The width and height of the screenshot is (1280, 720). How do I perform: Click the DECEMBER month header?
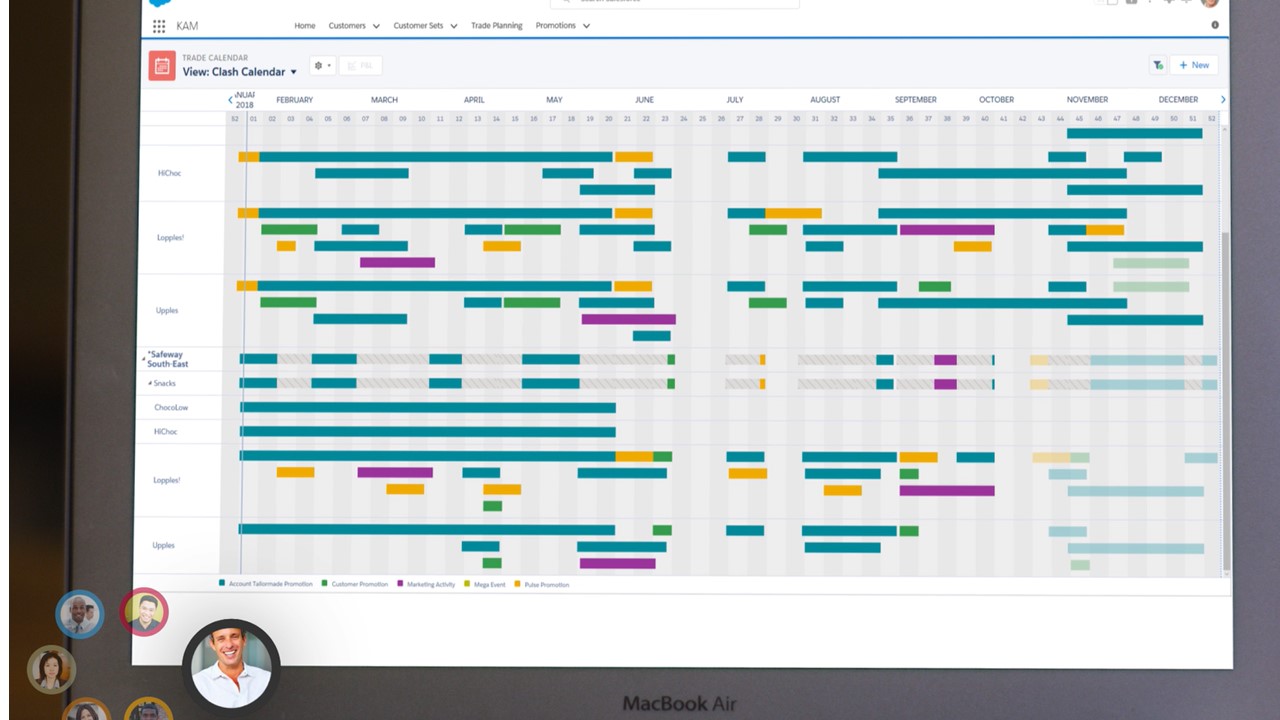tap(1178, 100)
